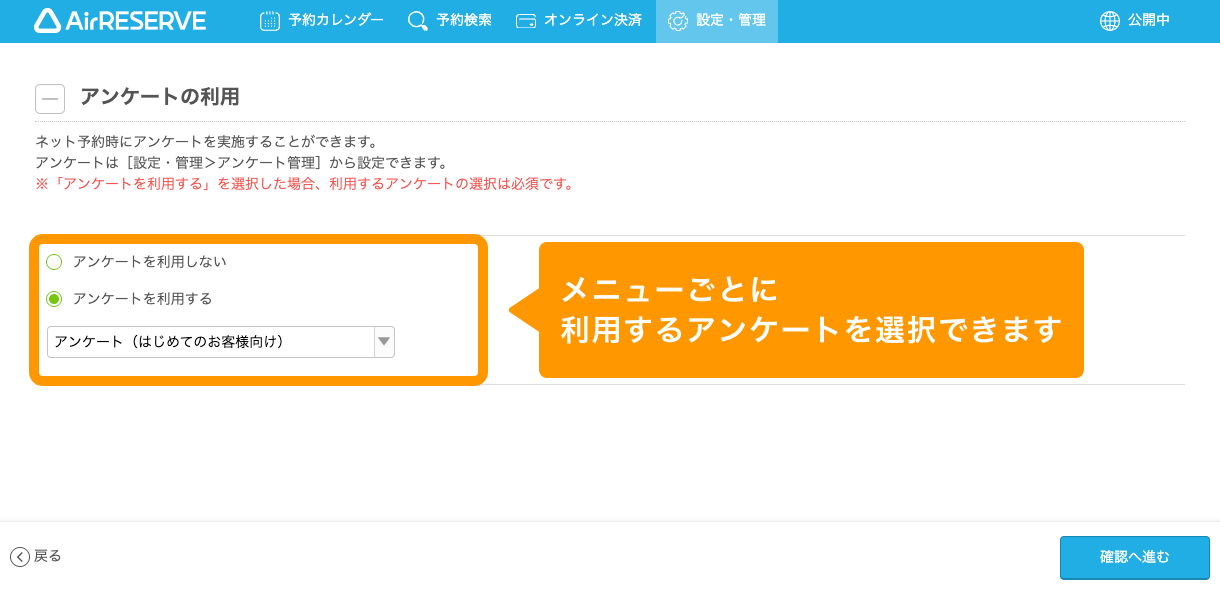1220x600 pixels.
Task: Click the circled back arrow beside 戻る
Action: pos(22,556)
